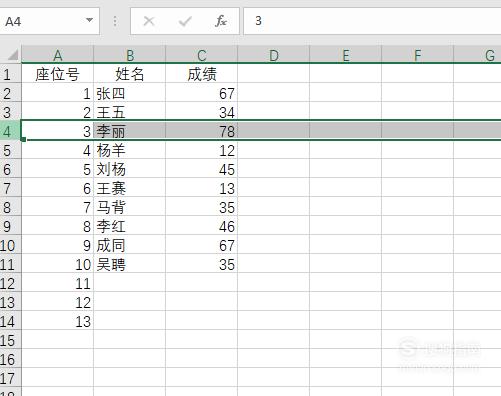501x396 pixels.
Task: Select row 4 header
Action: tap(10, 131)
